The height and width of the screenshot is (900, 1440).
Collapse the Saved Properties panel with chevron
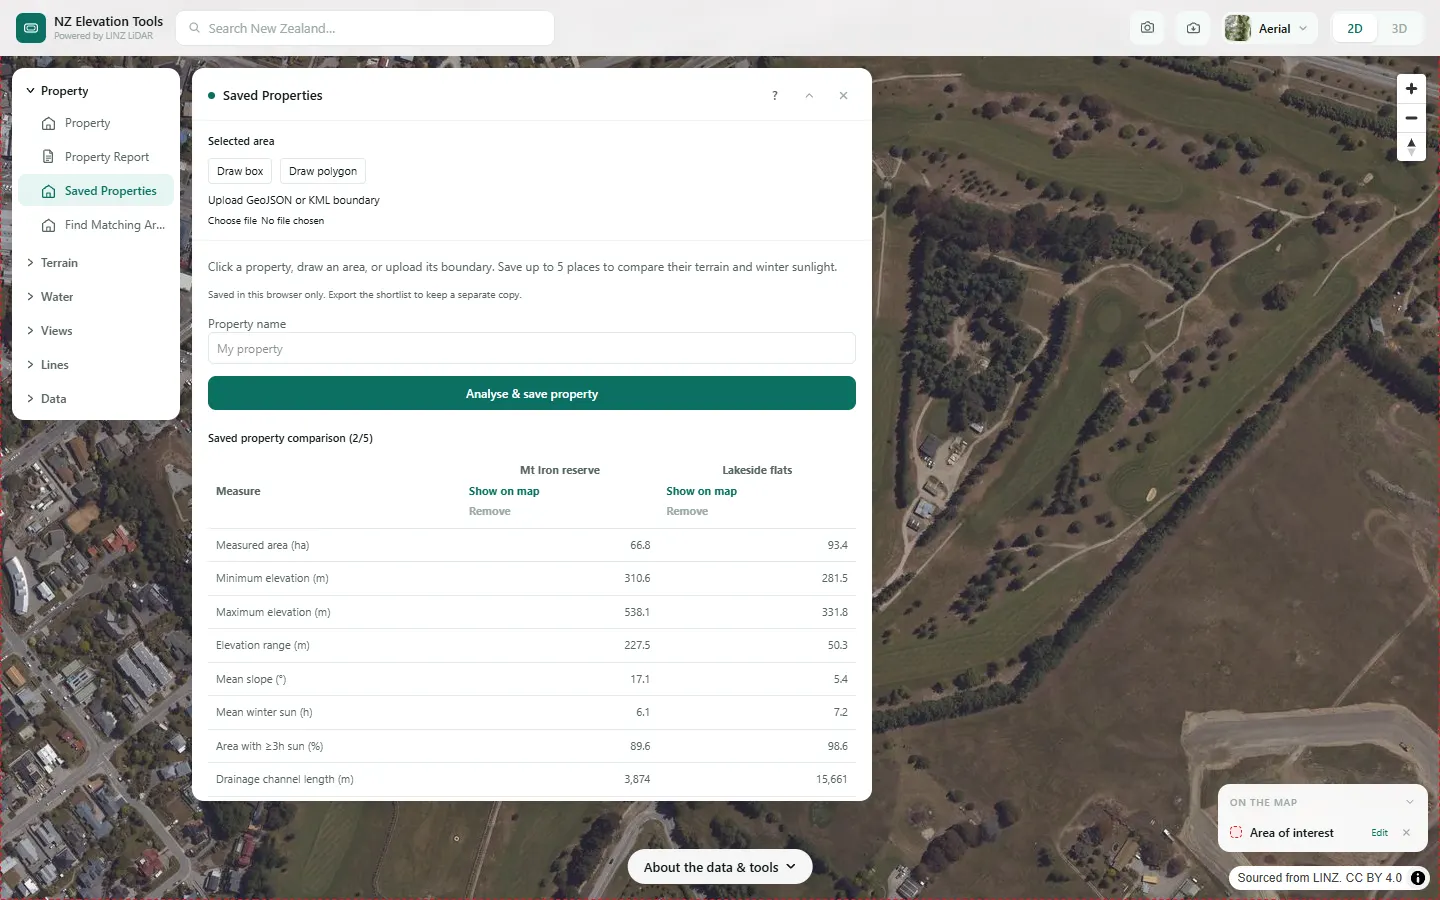point(809,96)
